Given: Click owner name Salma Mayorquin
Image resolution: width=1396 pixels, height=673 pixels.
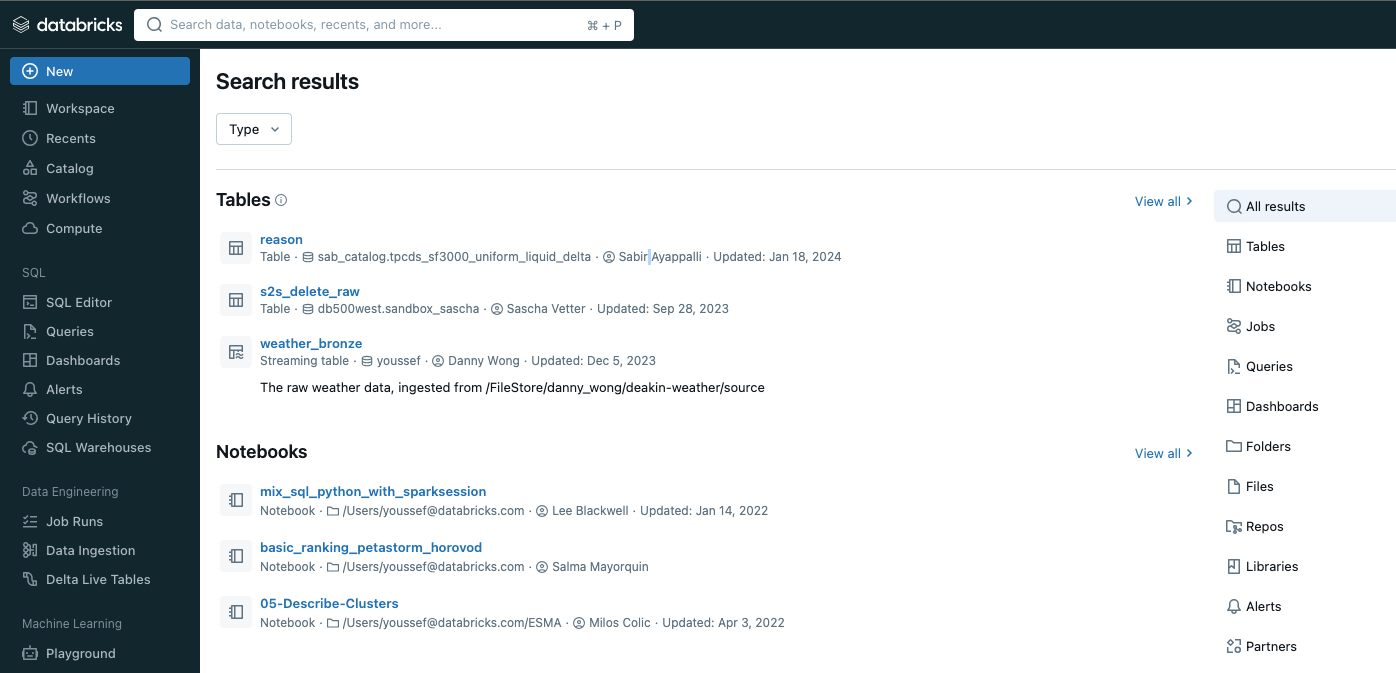Looking at the screenshot, I should [x=600, y=567].
